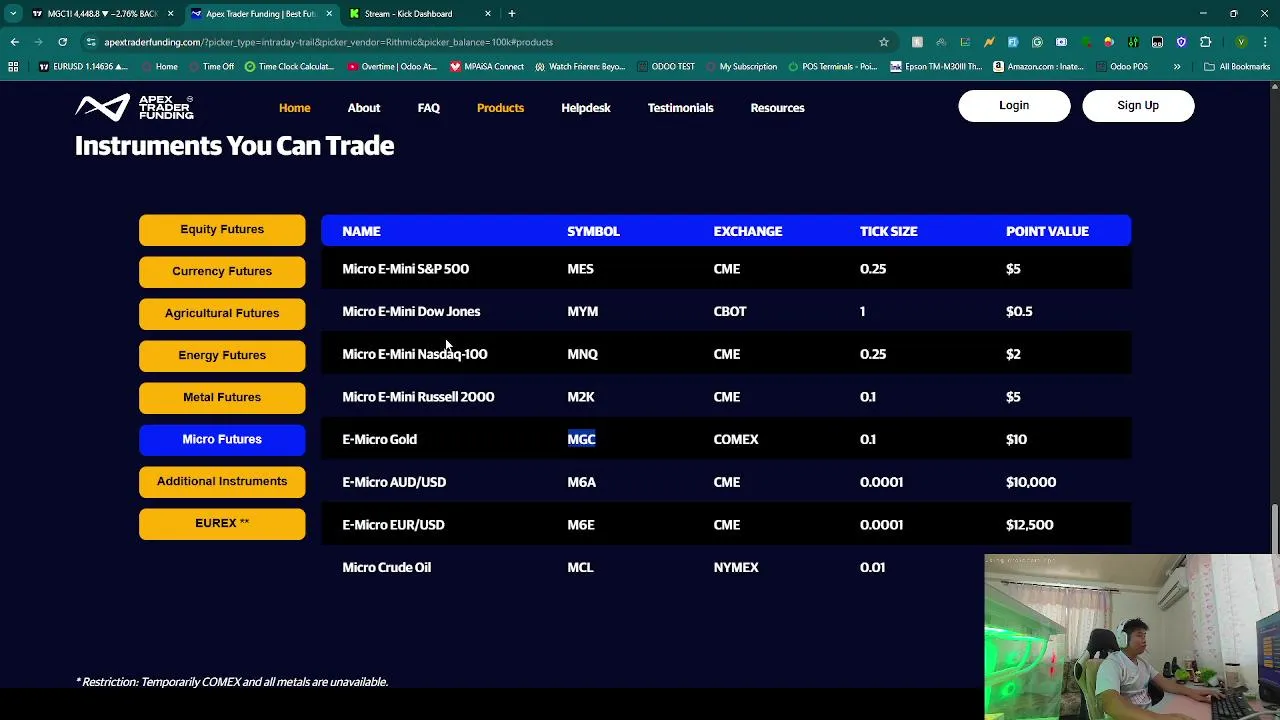Open the About nav item
This screenshot has height=720, width=1280.
point(364,108)
